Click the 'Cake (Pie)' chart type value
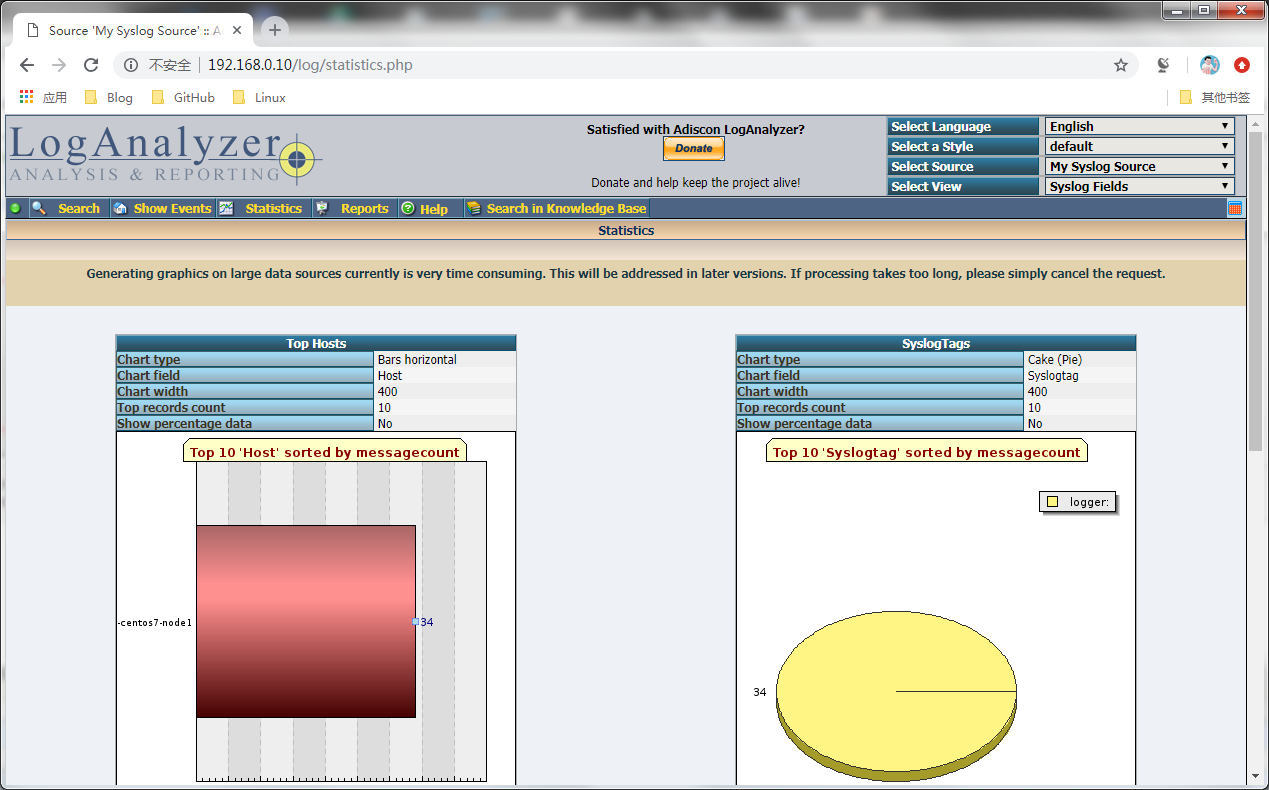Screen dimensions: 1269x790 [x=1055, y=359]
